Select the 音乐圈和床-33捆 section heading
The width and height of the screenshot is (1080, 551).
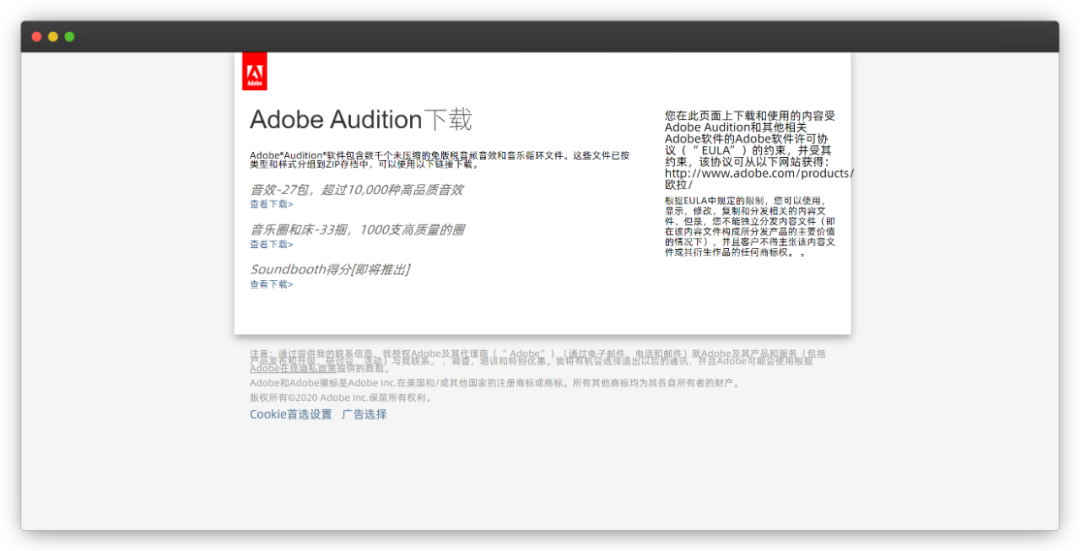click(x=357, y=229)
